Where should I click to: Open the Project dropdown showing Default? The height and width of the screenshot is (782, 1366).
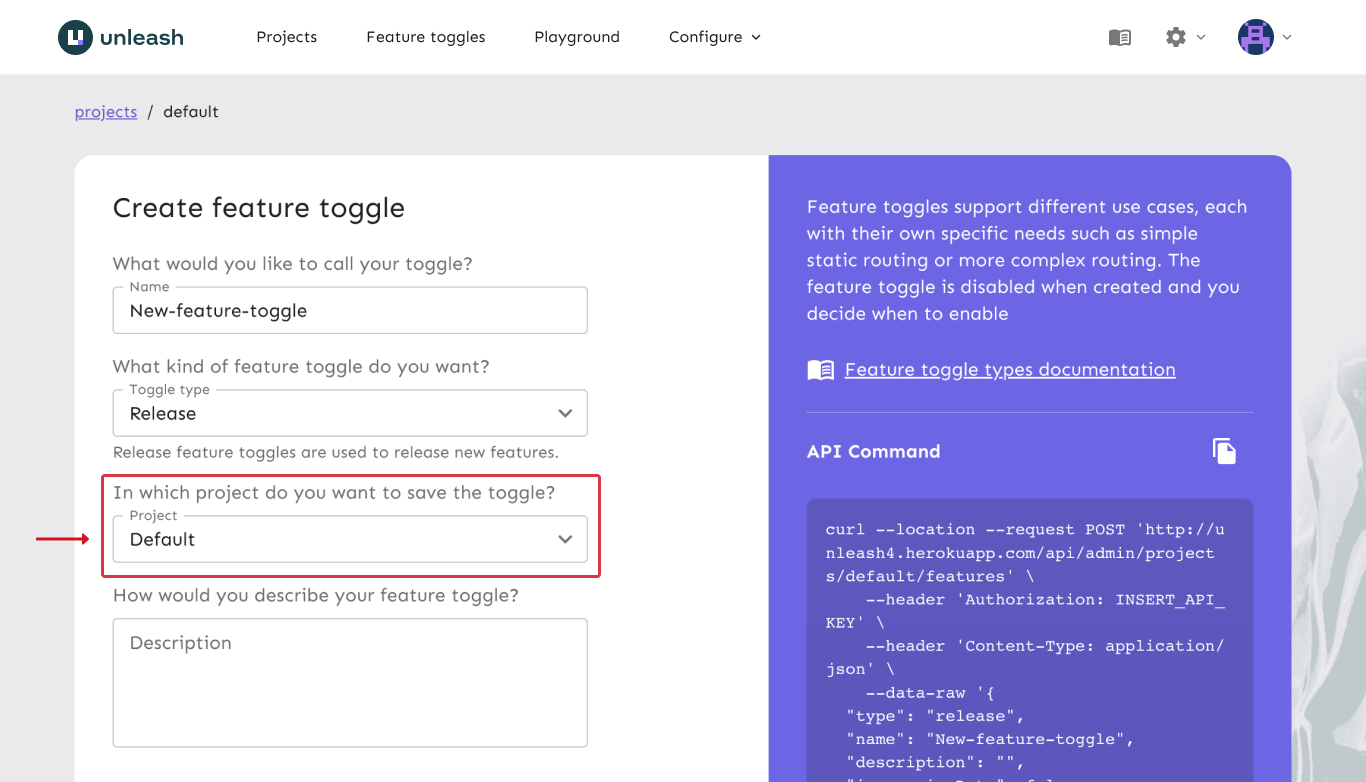click(349, 539)
